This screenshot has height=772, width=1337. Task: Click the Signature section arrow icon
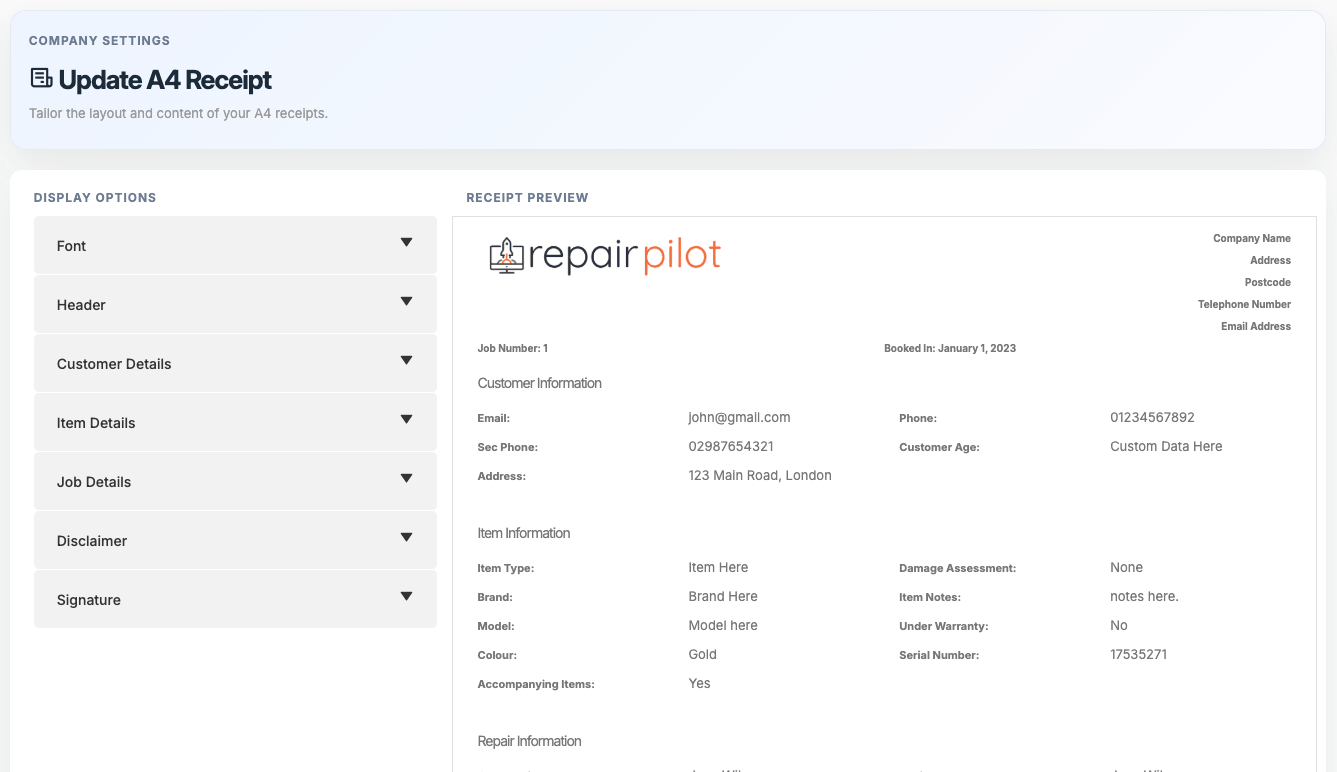pos(406,597)
